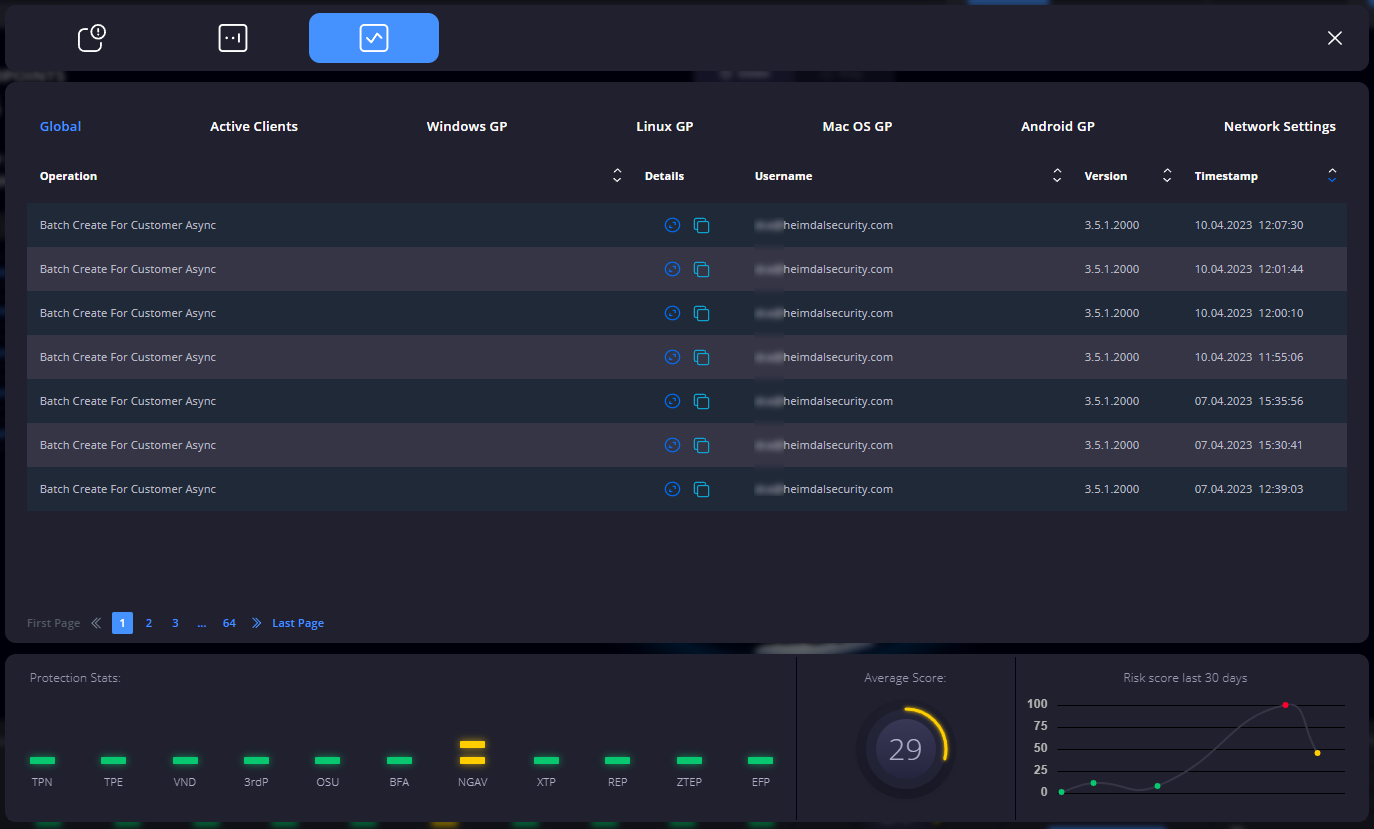Screen dimensions: 1374x829
Task: Click the copy icon for the 12:00:10 row
Action: (x=702, y=313)
